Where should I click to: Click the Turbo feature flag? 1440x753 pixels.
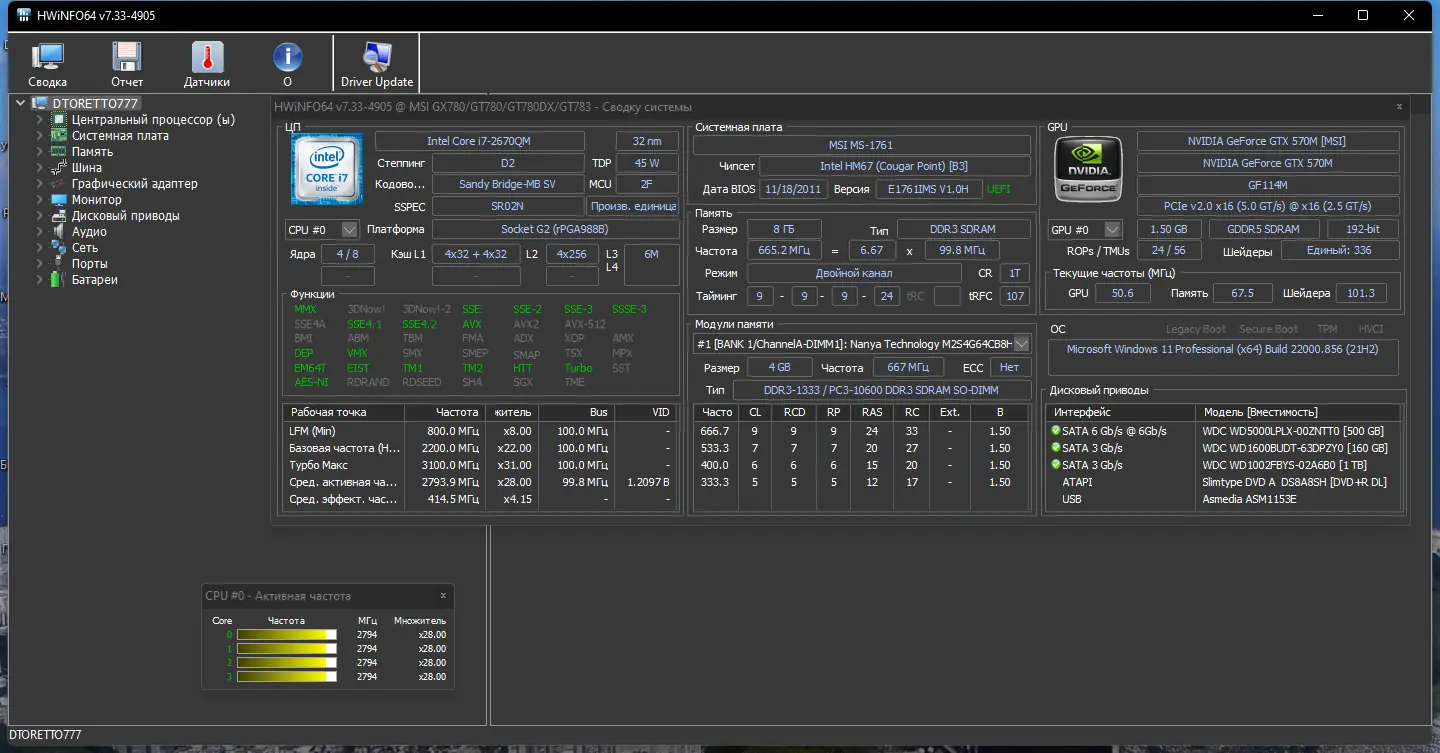pos(578,368)
